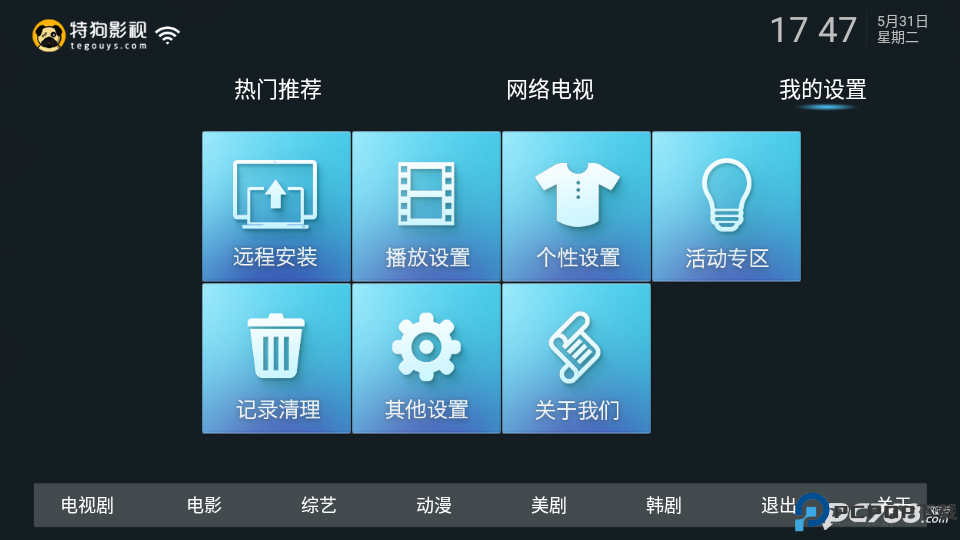960x540 pixels.
Task: Click 退出 to exit the app
Action: pos(779,505)
